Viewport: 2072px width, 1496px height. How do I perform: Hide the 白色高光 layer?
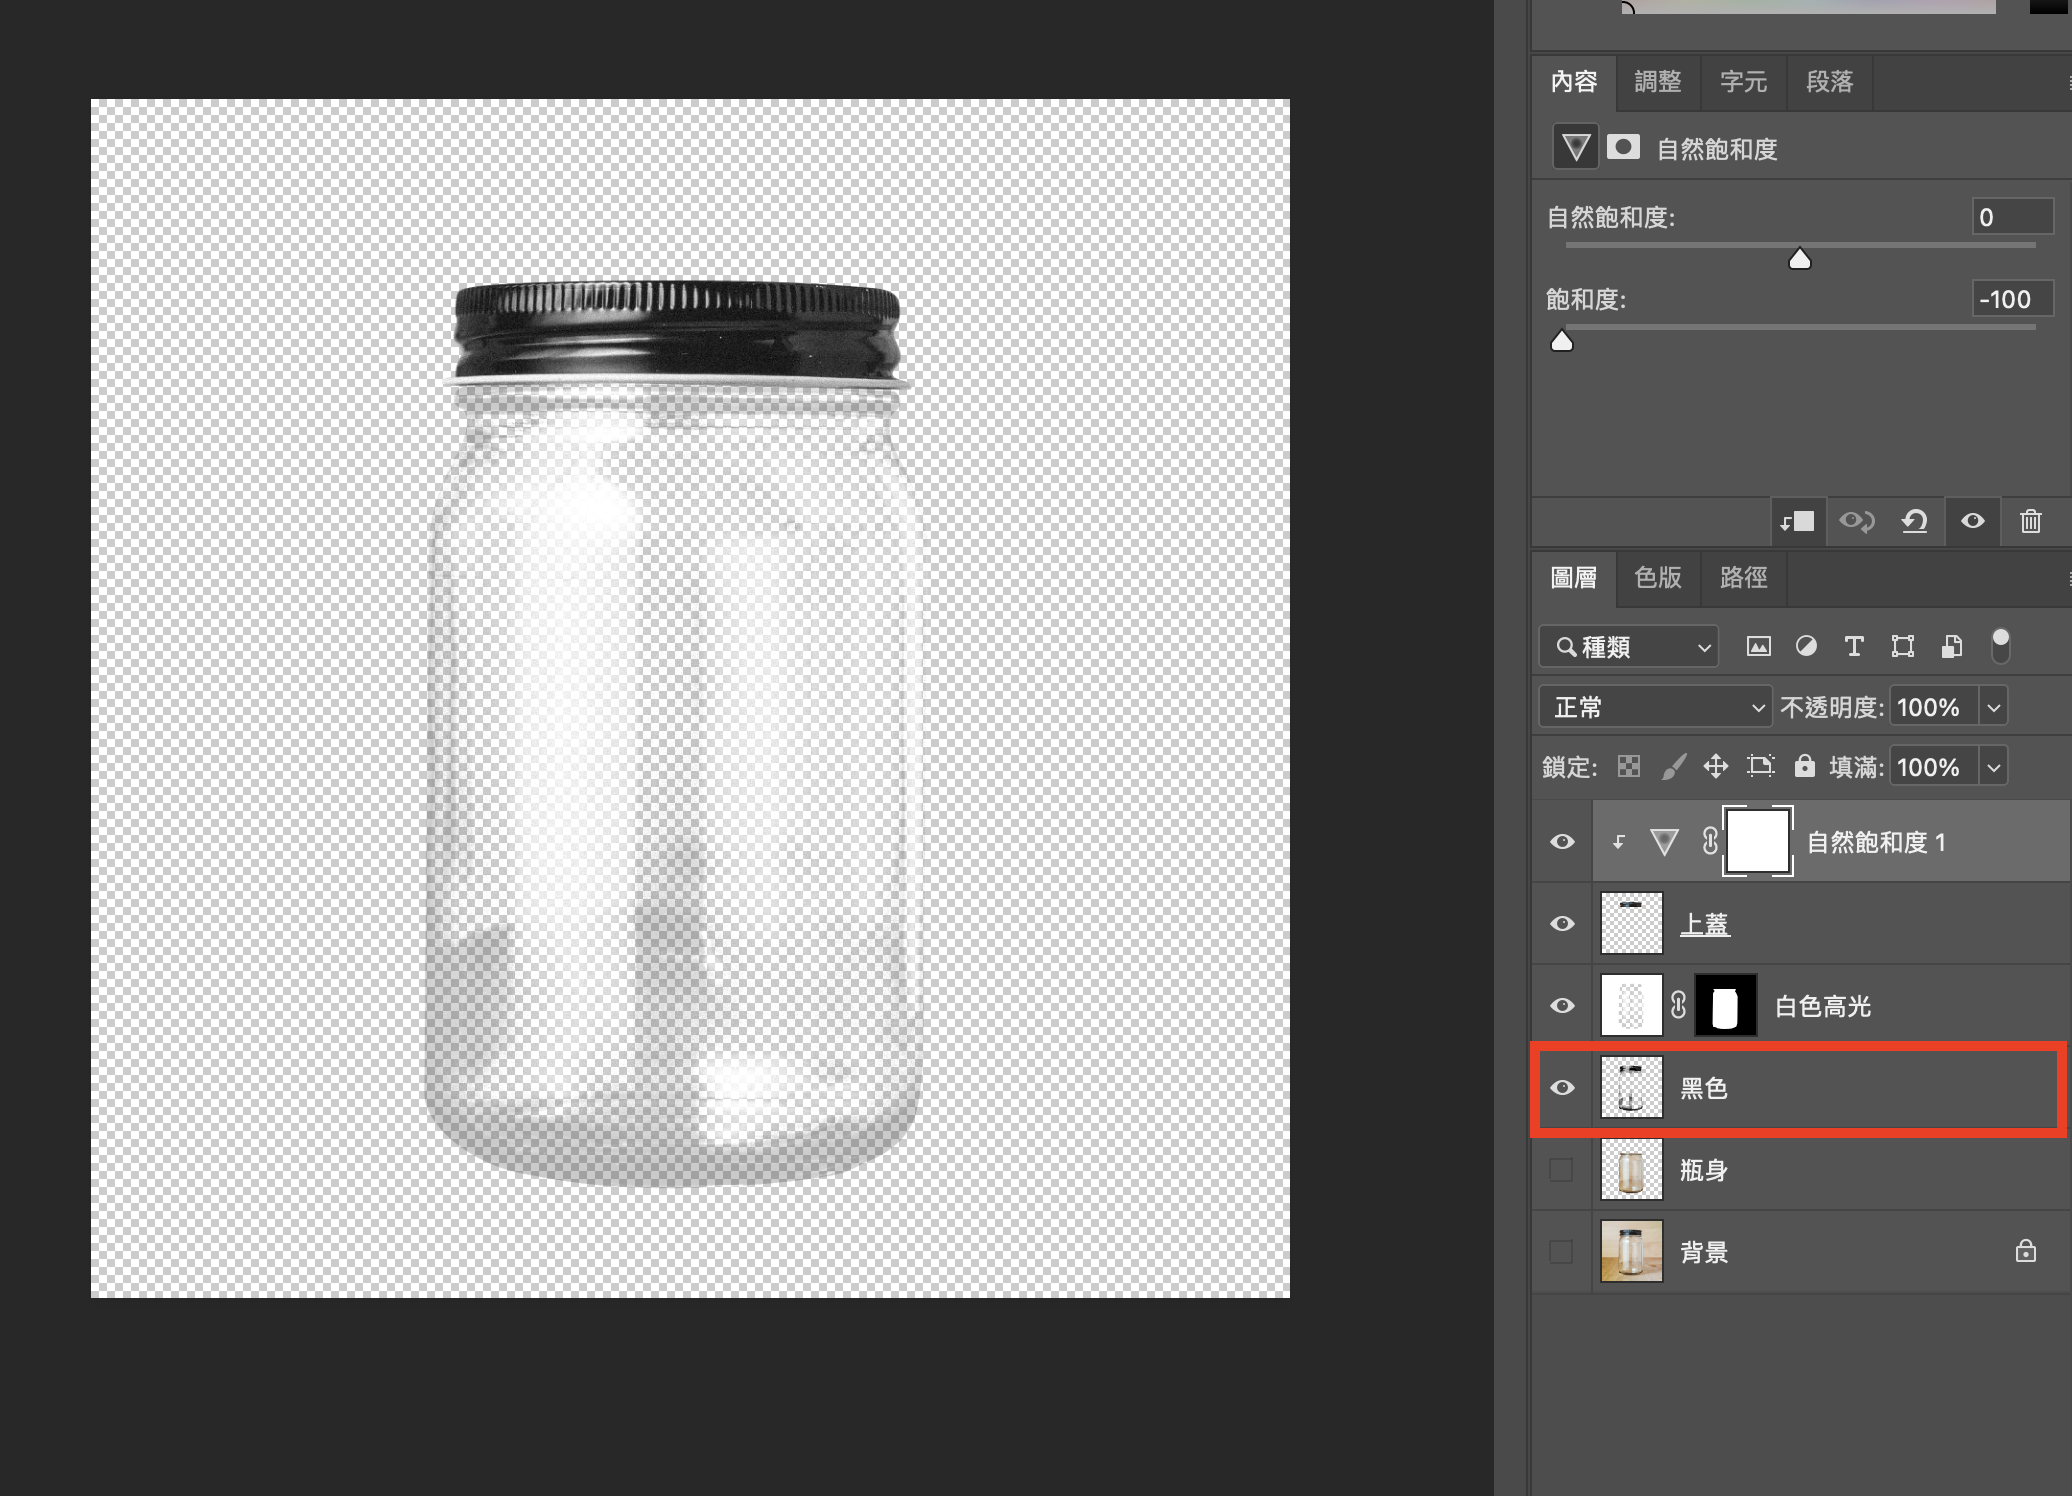[x=1562, y=1006]
